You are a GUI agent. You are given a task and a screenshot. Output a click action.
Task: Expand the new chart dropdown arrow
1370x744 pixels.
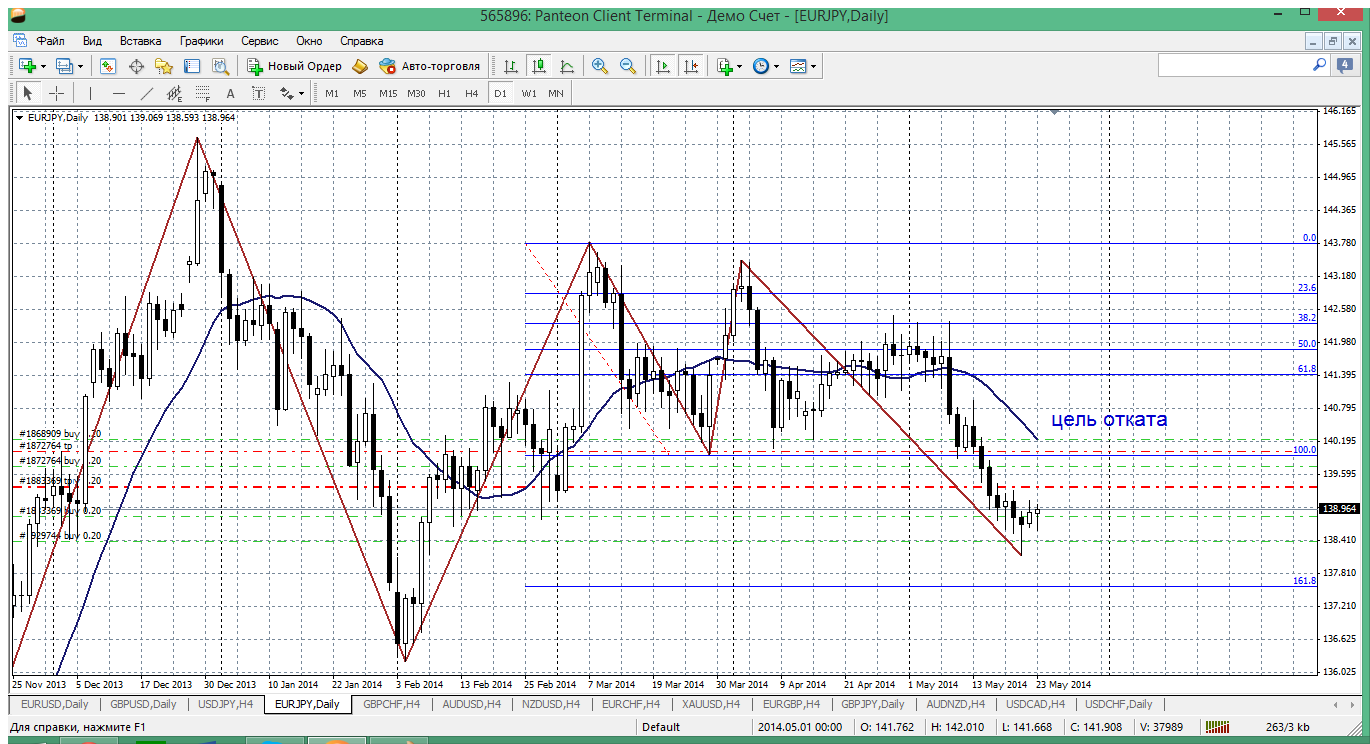click(43, 67)
